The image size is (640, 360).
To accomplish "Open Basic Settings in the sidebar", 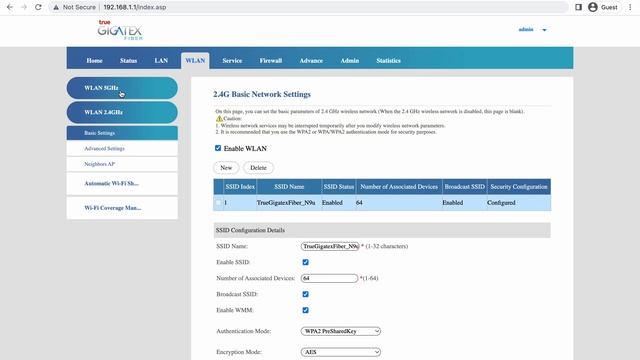I will 122,133.
